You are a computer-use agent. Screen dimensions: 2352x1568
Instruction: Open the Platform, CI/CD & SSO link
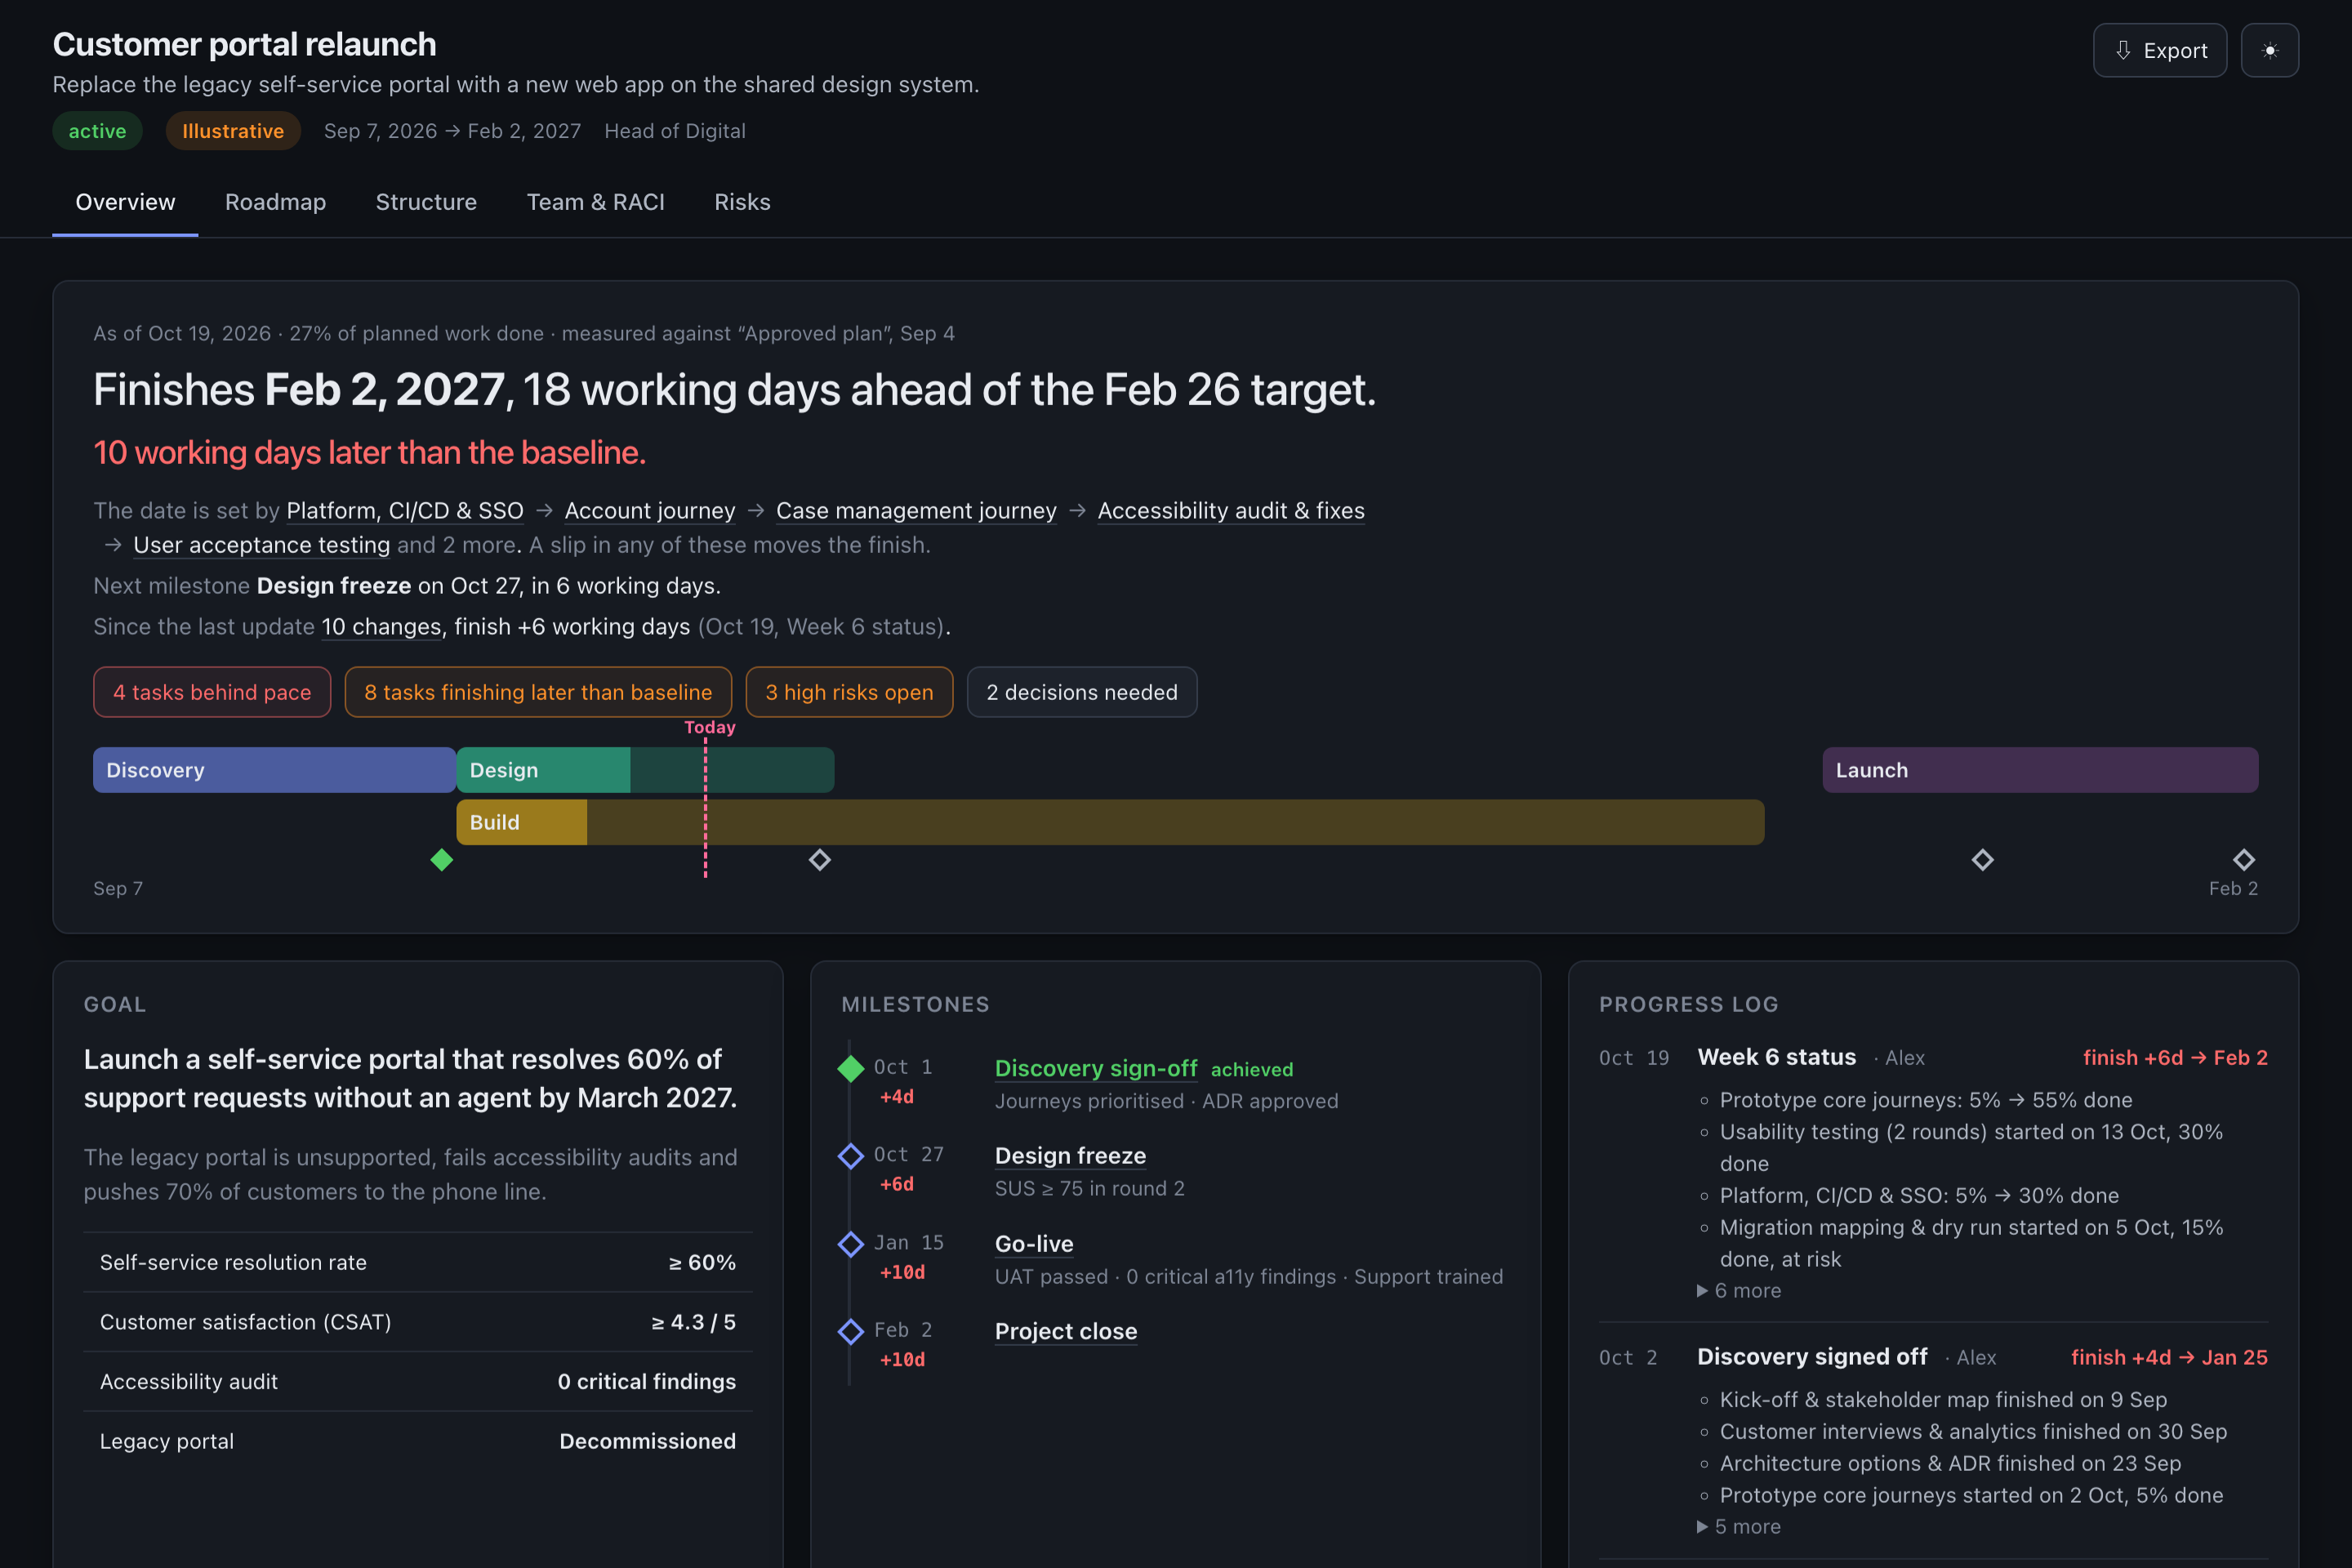(405, 511)
